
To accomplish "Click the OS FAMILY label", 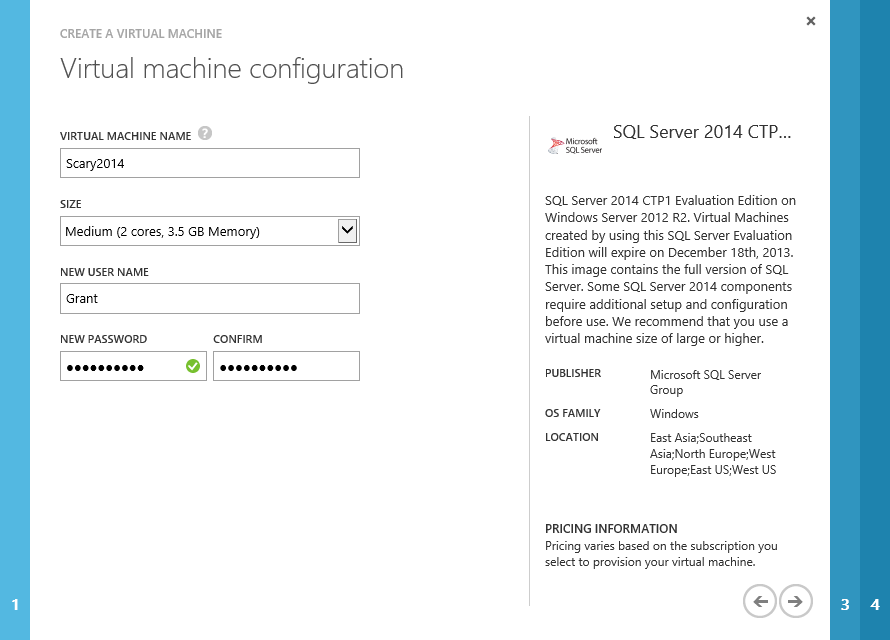I will point(573,414).
